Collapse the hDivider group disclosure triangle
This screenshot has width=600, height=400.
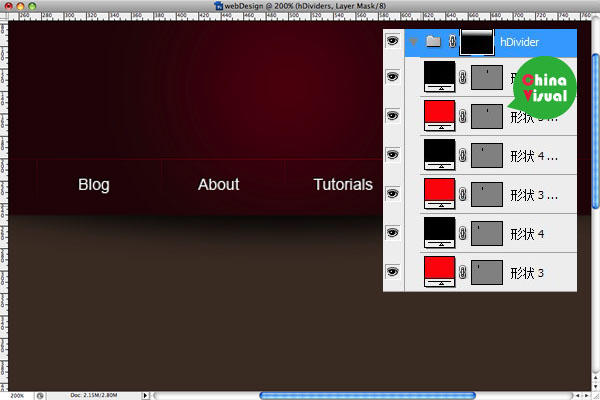[x=414, y=42]
